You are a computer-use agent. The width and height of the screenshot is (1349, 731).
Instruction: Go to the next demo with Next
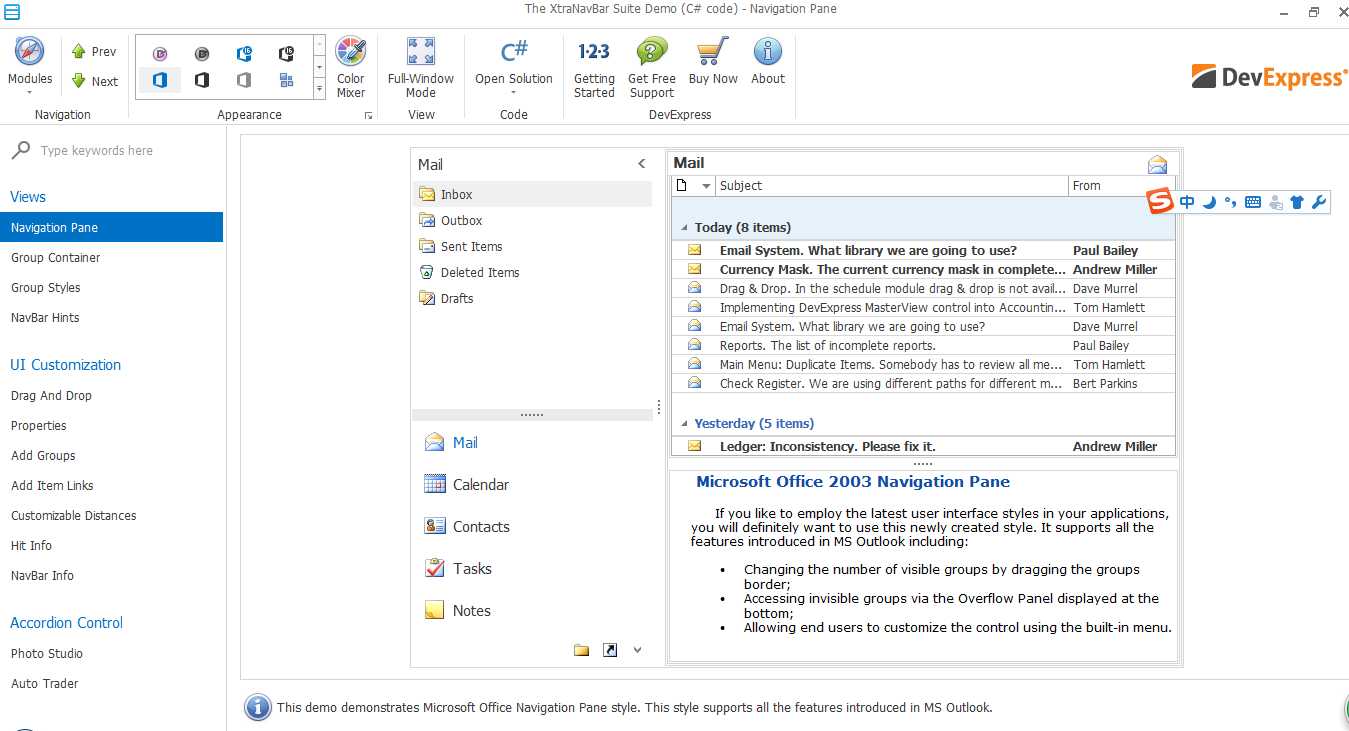(94, 82)
